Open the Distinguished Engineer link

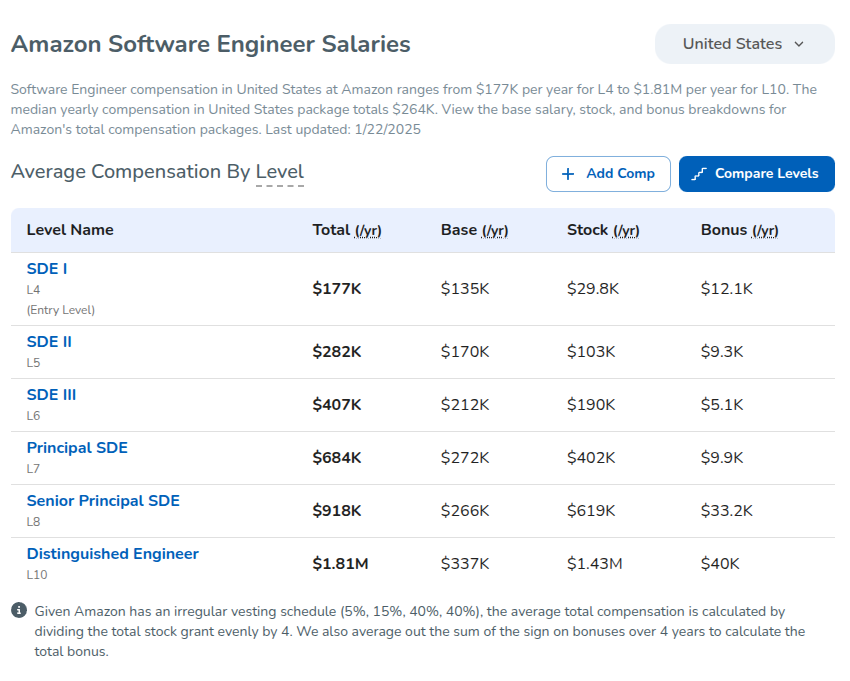point(113,554)
